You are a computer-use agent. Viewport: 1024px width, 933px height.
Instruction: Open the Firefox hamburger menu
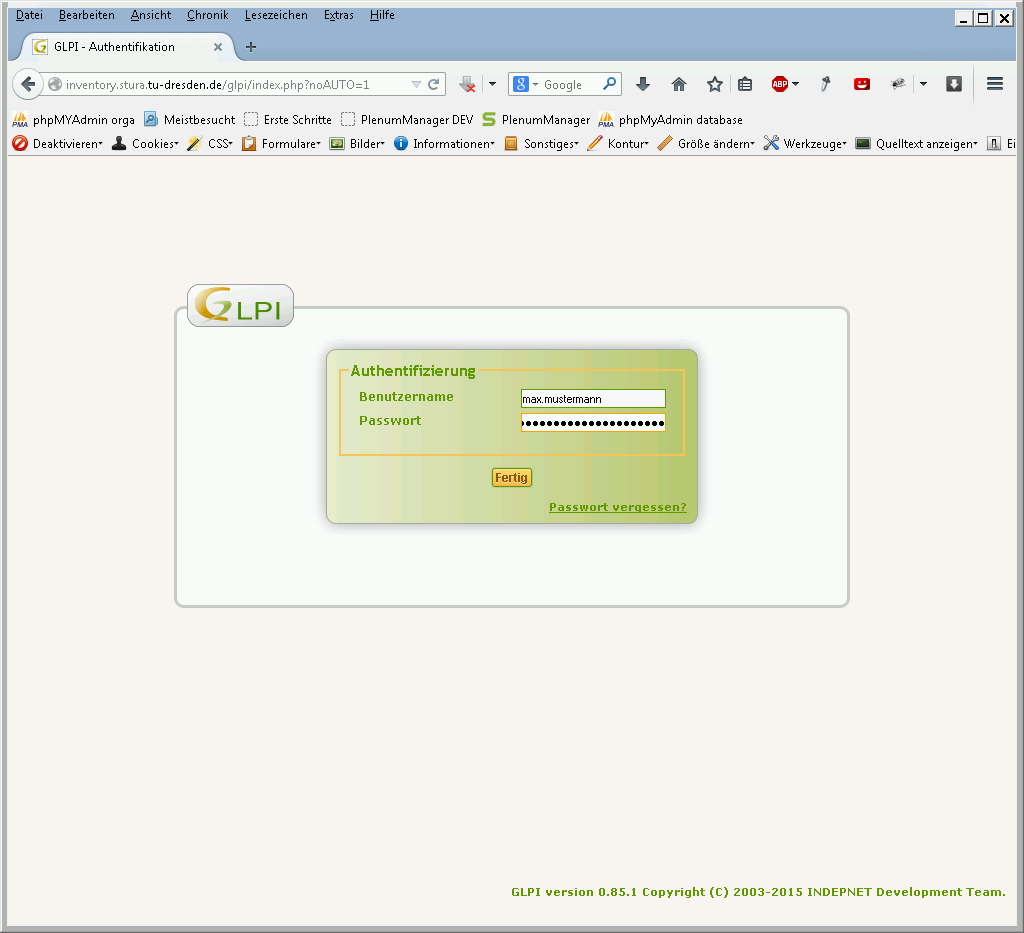994,85
